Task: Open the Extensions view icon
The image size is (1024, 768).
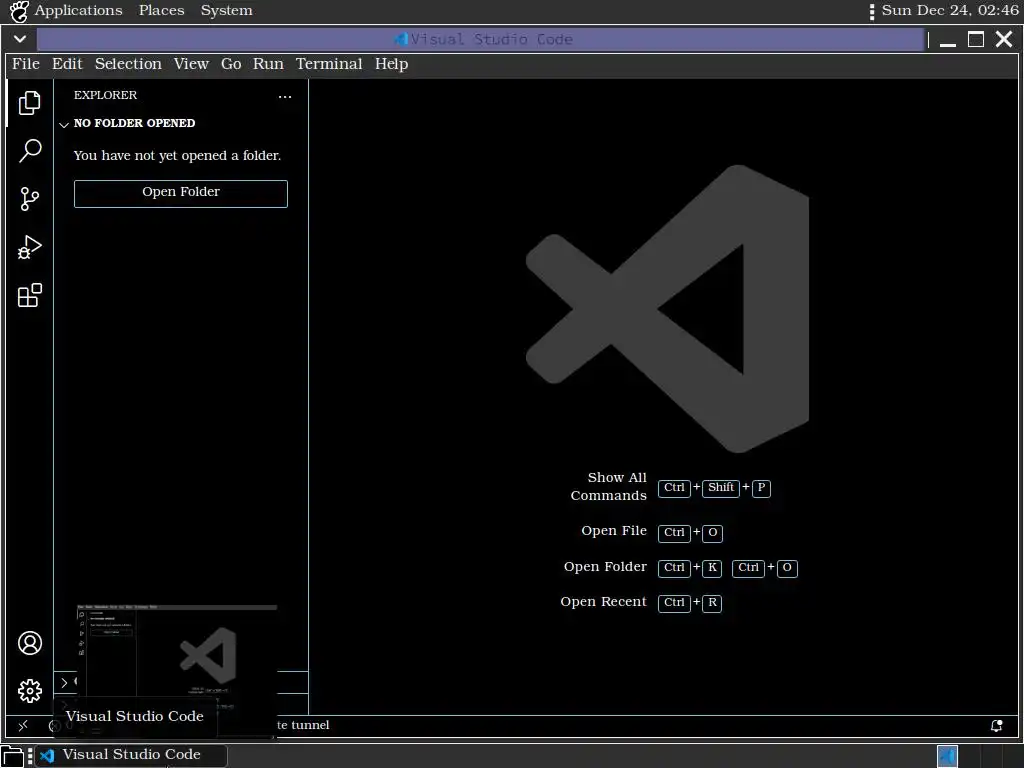Action: 29,295
